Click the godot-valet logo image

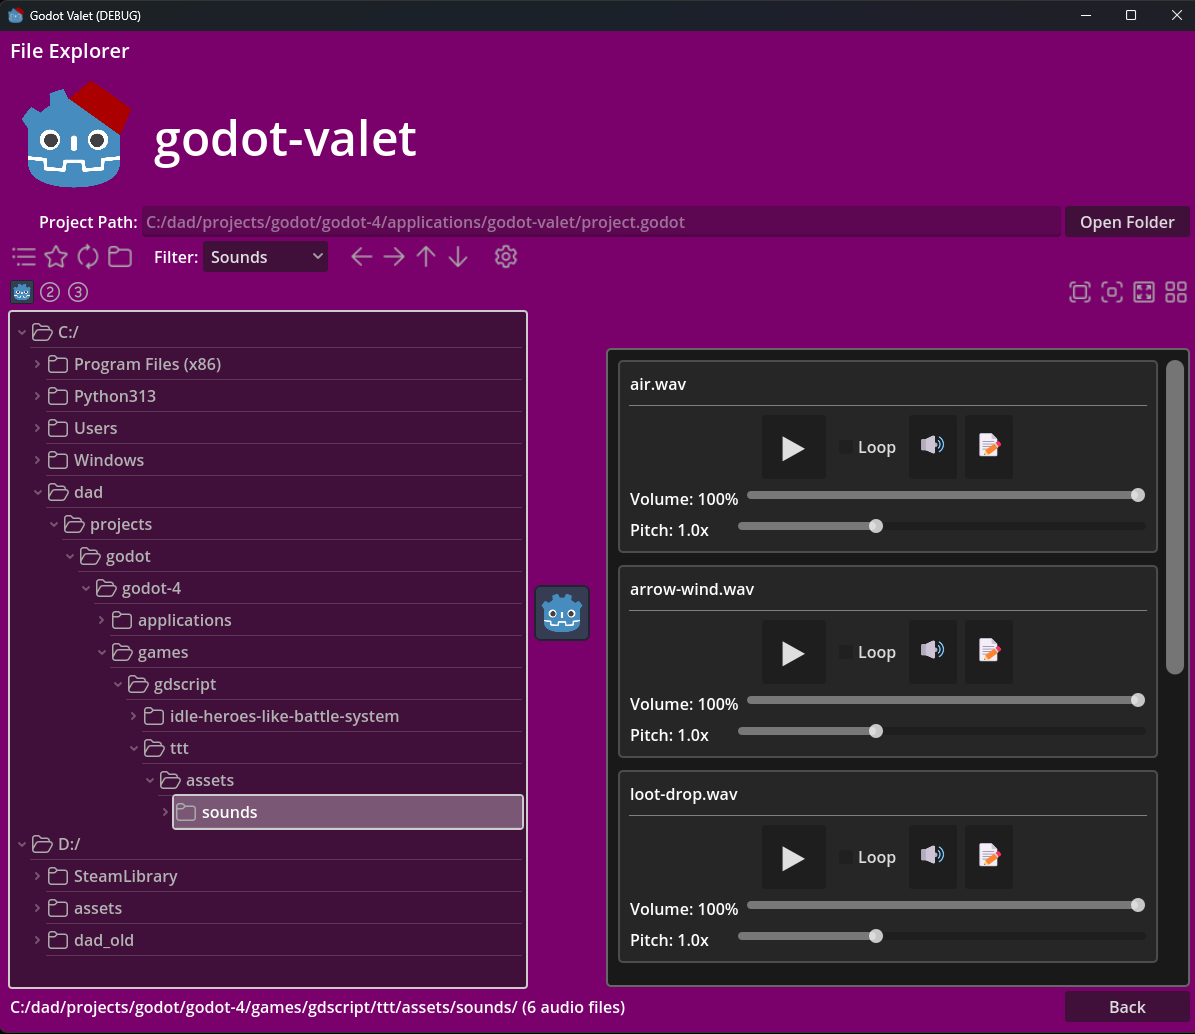(76, 135)
